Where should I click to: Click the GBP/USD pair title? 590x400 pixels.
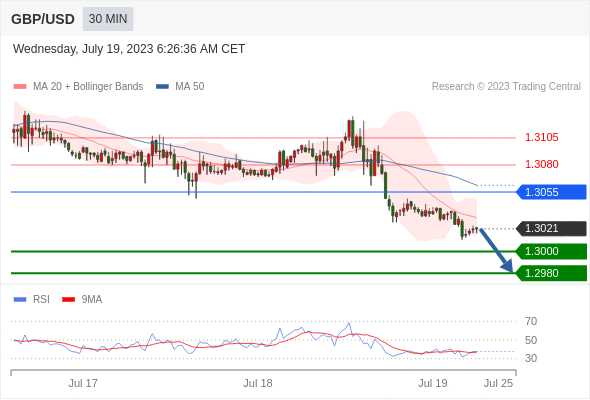43,19
